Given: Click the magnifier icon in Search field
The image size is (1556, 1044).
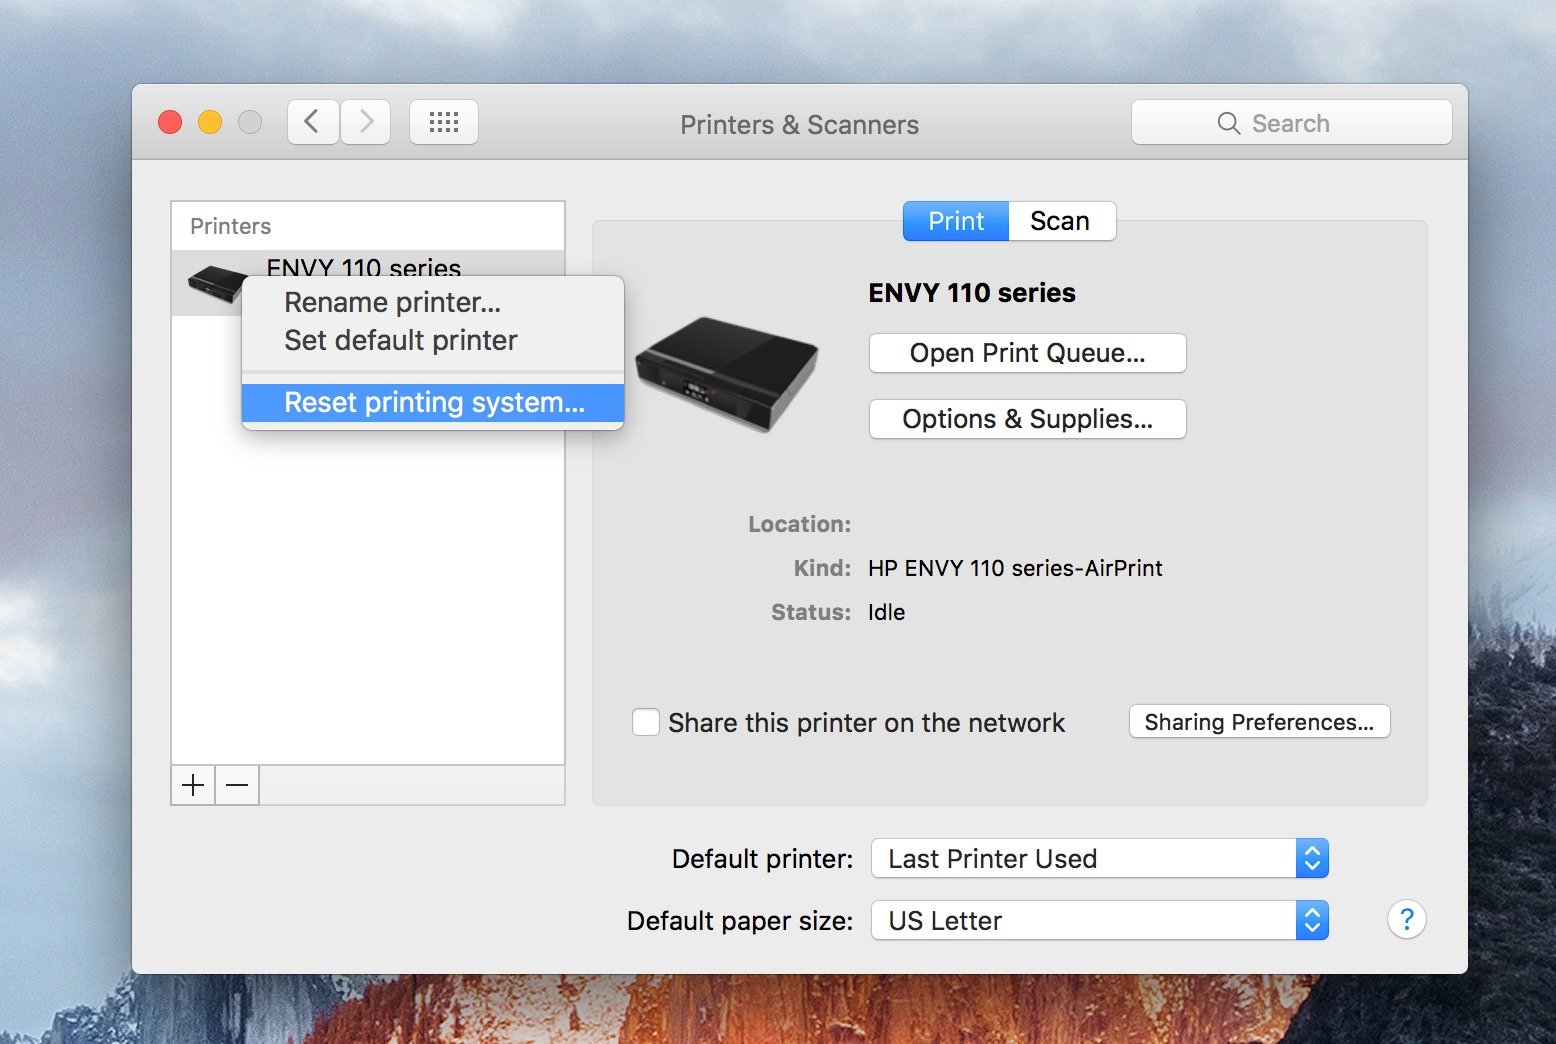Looking at the screenshot, I should (x=1228, y=123).
